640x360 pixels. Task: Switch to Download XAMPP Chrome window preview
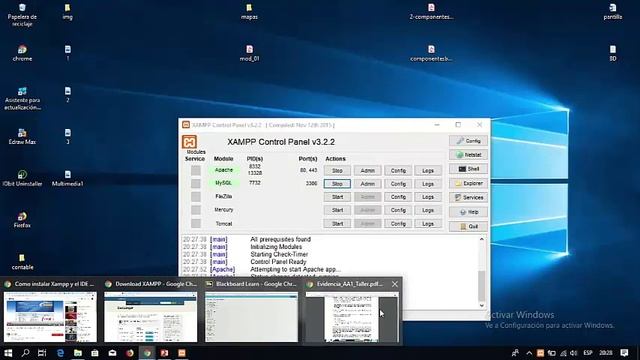point(151,311)
